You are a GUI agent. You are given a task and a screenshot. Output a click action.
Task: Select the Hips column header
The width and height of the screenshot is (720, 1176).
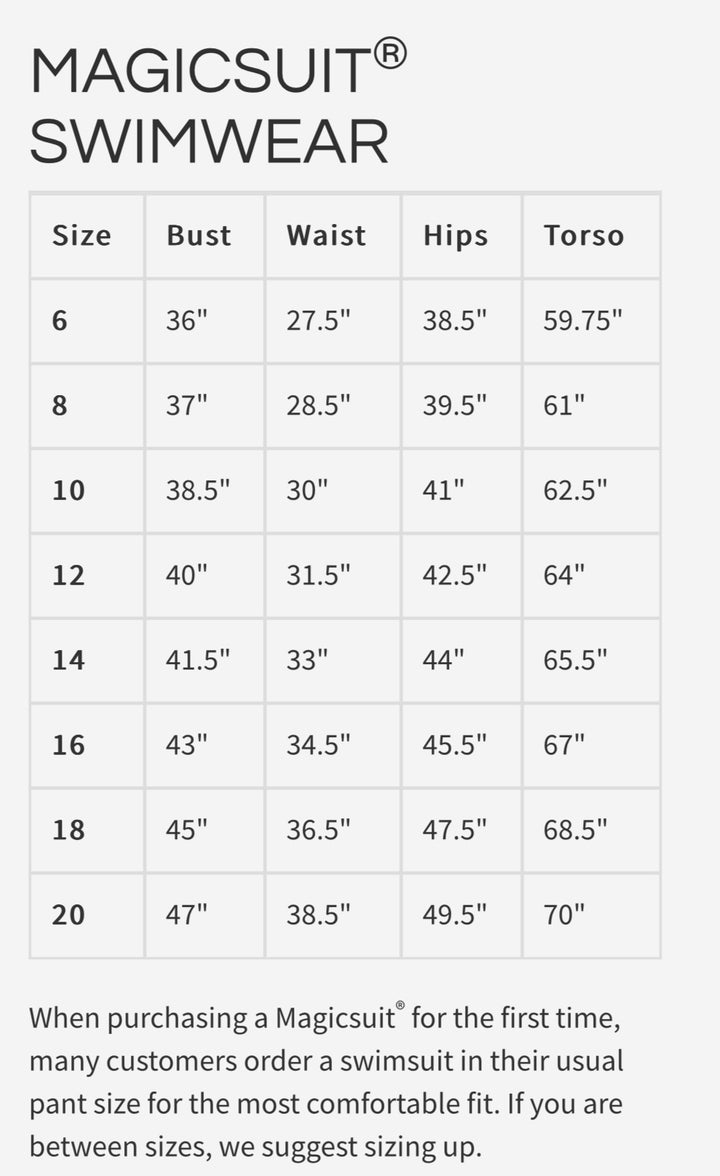[x=455, y=236]
